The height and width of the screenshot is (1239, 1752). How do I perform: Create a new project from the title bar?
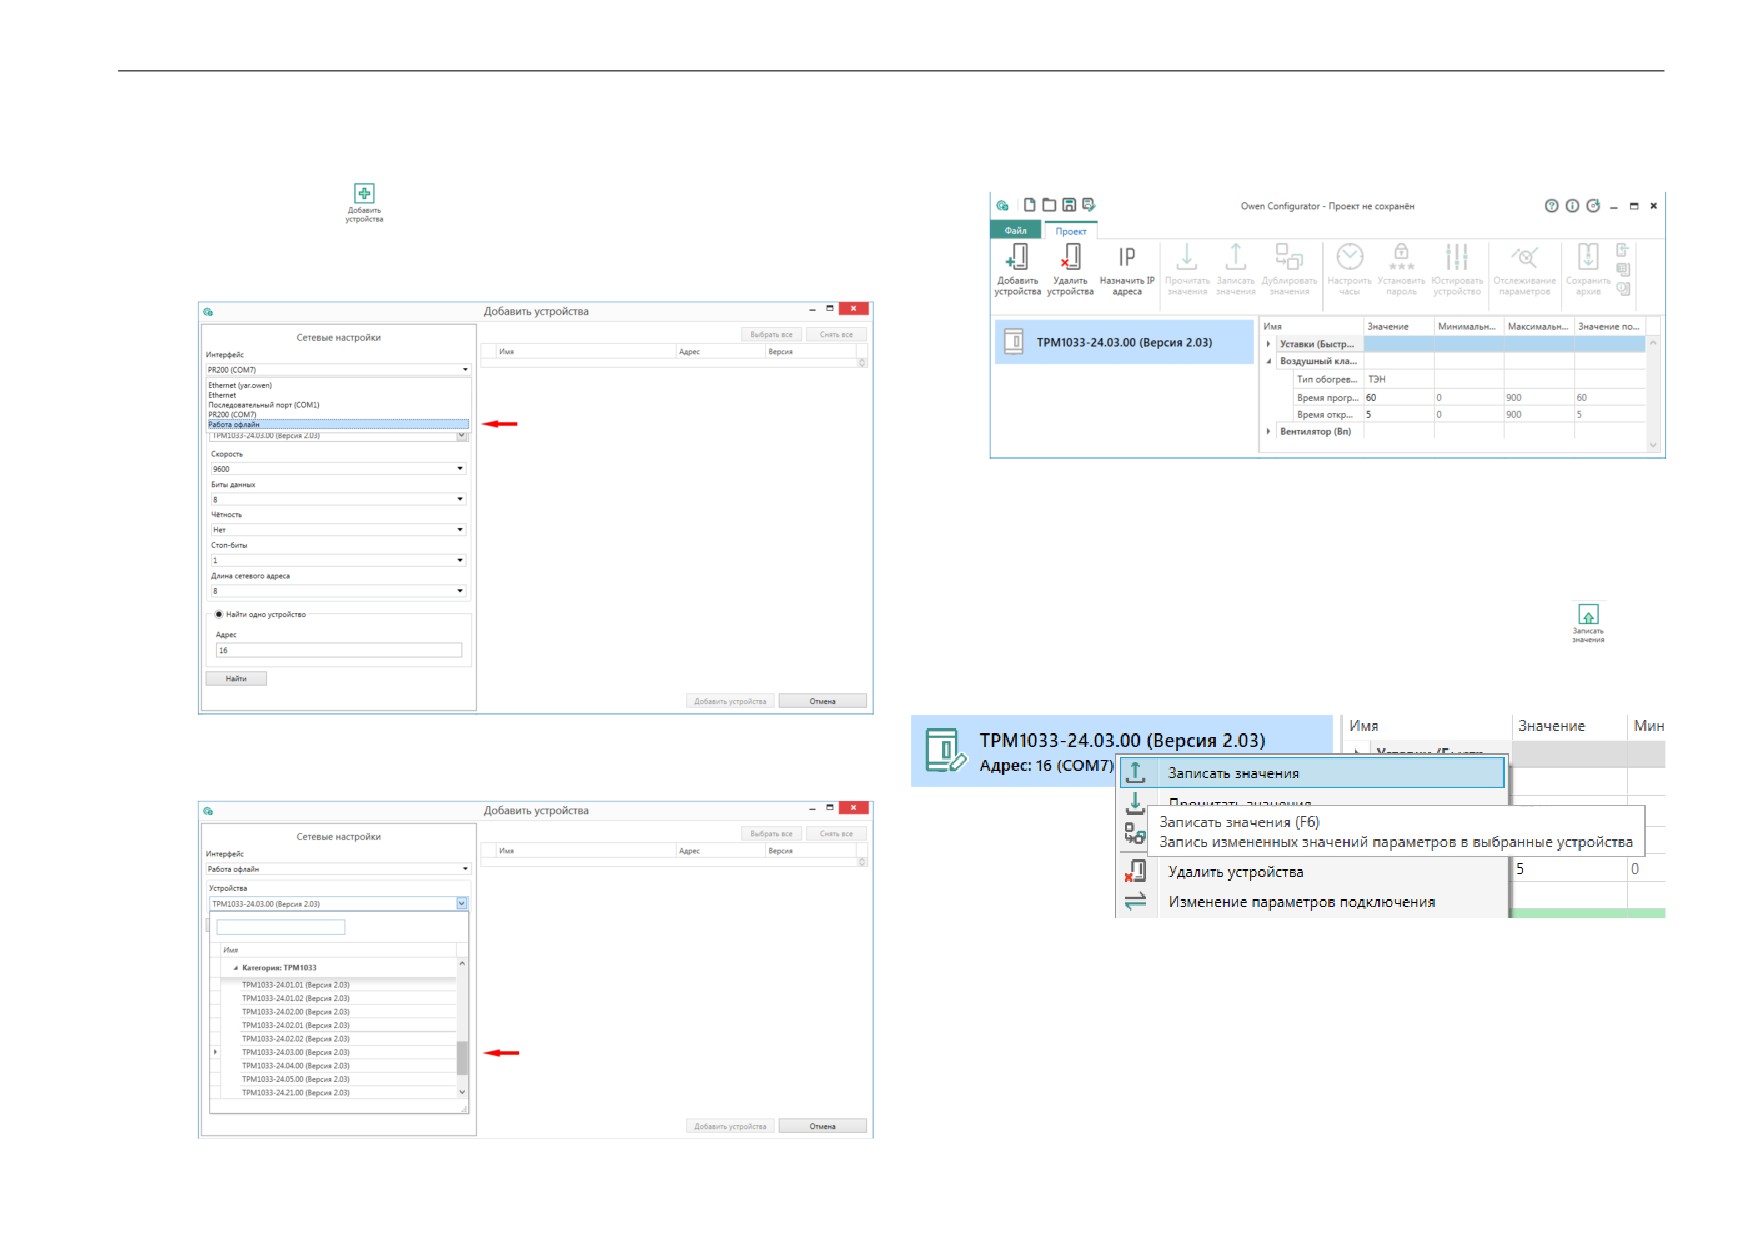coord(1030,205)
